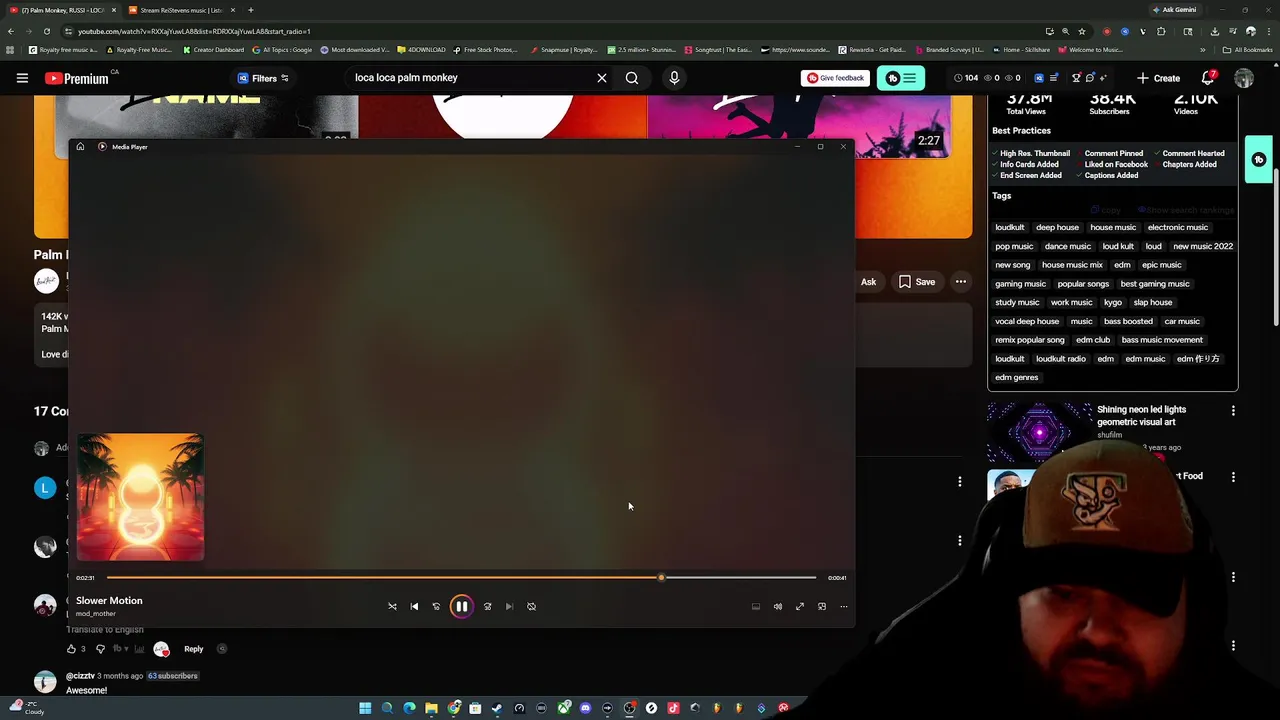Open the @cizztv commenter name
Viewport: 1280px width, 720px height.
80,676
